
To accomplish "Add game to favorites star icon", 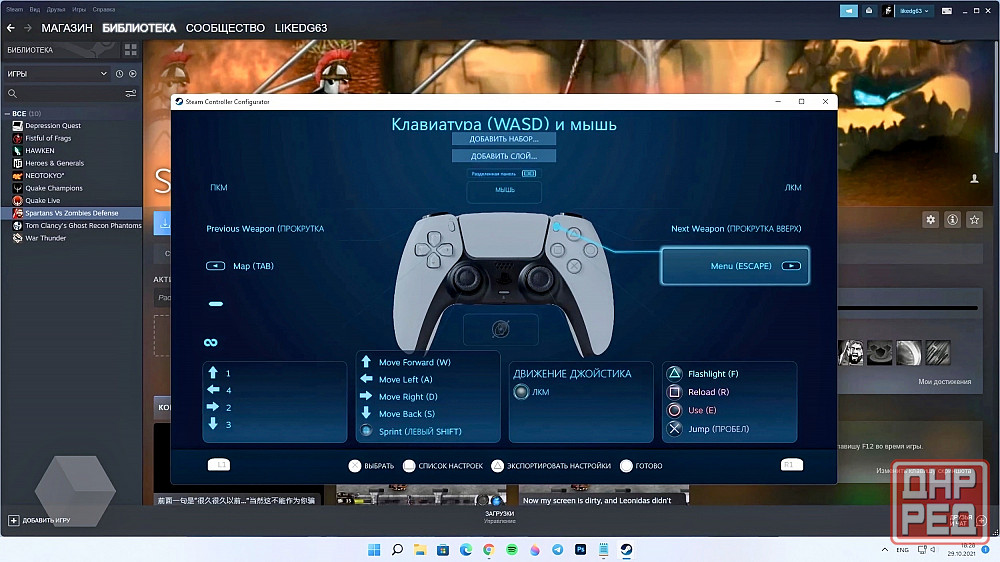I will click(x=974, y=219).
